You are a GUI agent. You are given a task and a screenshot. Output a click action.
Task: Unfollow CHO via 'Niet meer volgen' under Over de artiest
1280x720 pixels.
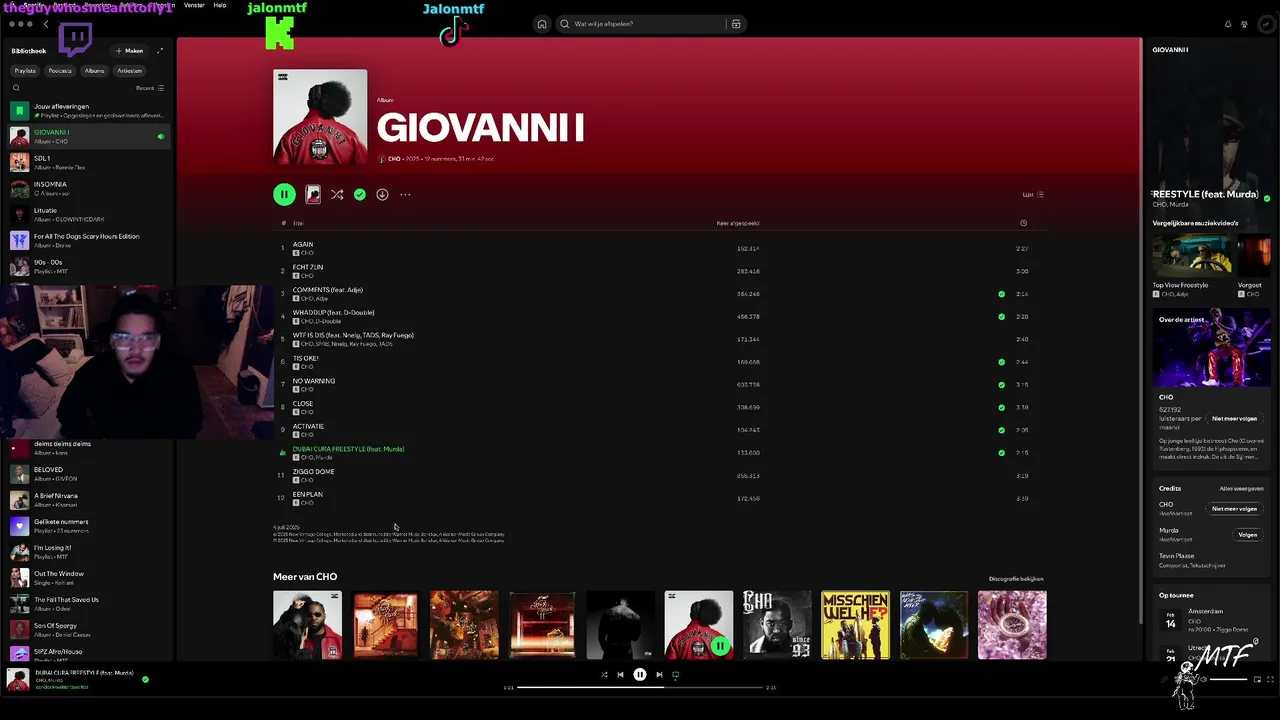point(1234,419)
